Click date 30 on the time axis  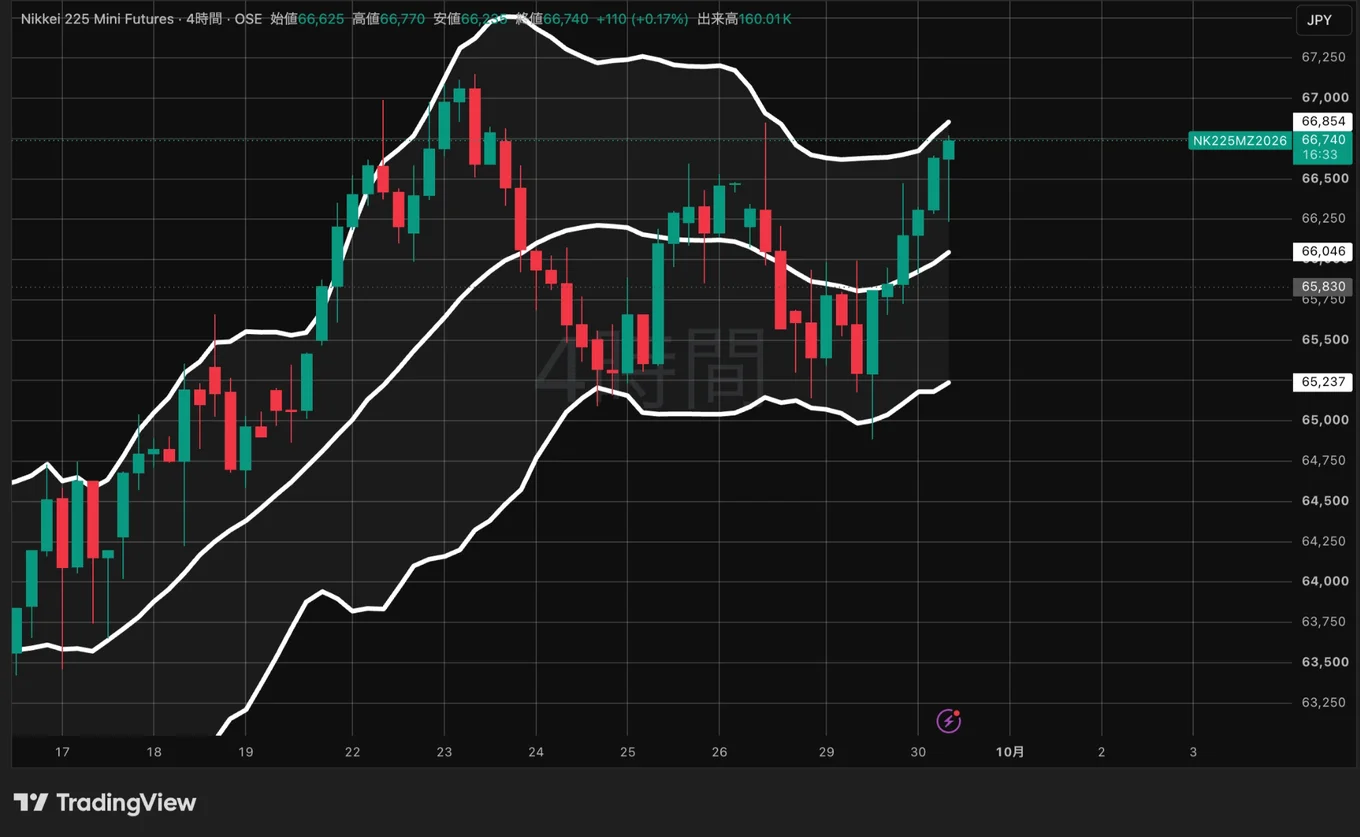click(x=918, y=751)
